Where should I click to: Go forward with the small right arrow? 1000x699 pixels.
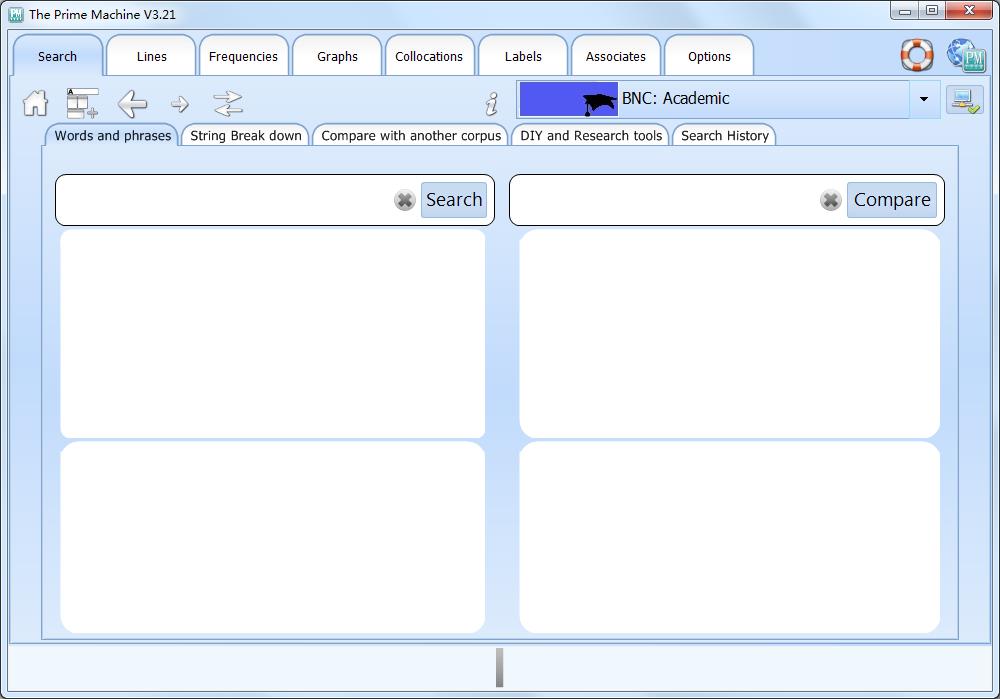[180, 104]
